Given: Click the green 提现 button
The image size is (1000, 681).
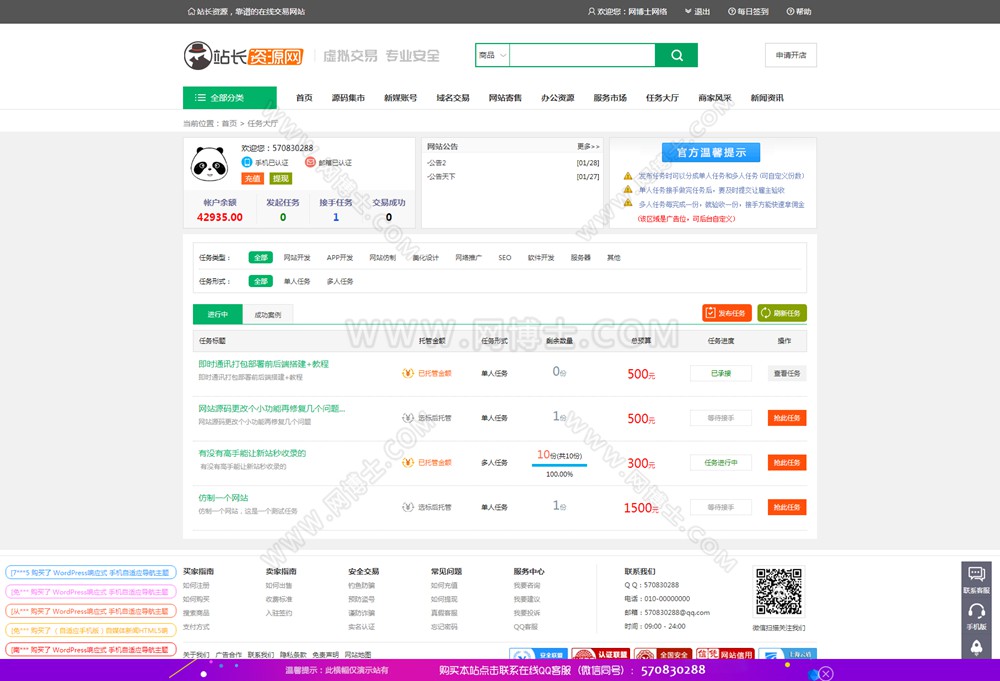Looking at the screenshot, I should click(281, 179).
